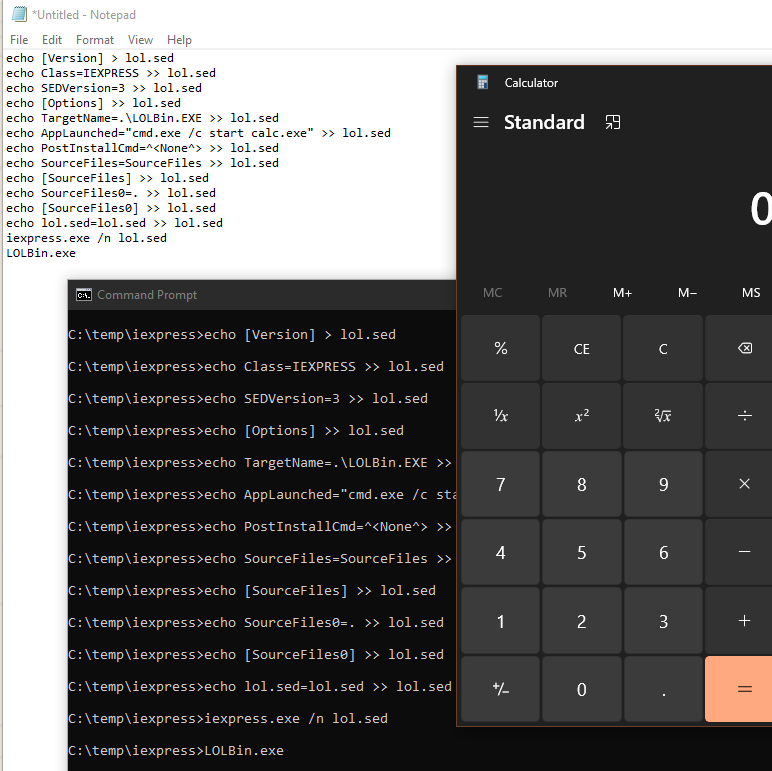The width and height of the screenshot is (772, 771).
Task: Open Notepad Help menu
Action: point(179,40)
